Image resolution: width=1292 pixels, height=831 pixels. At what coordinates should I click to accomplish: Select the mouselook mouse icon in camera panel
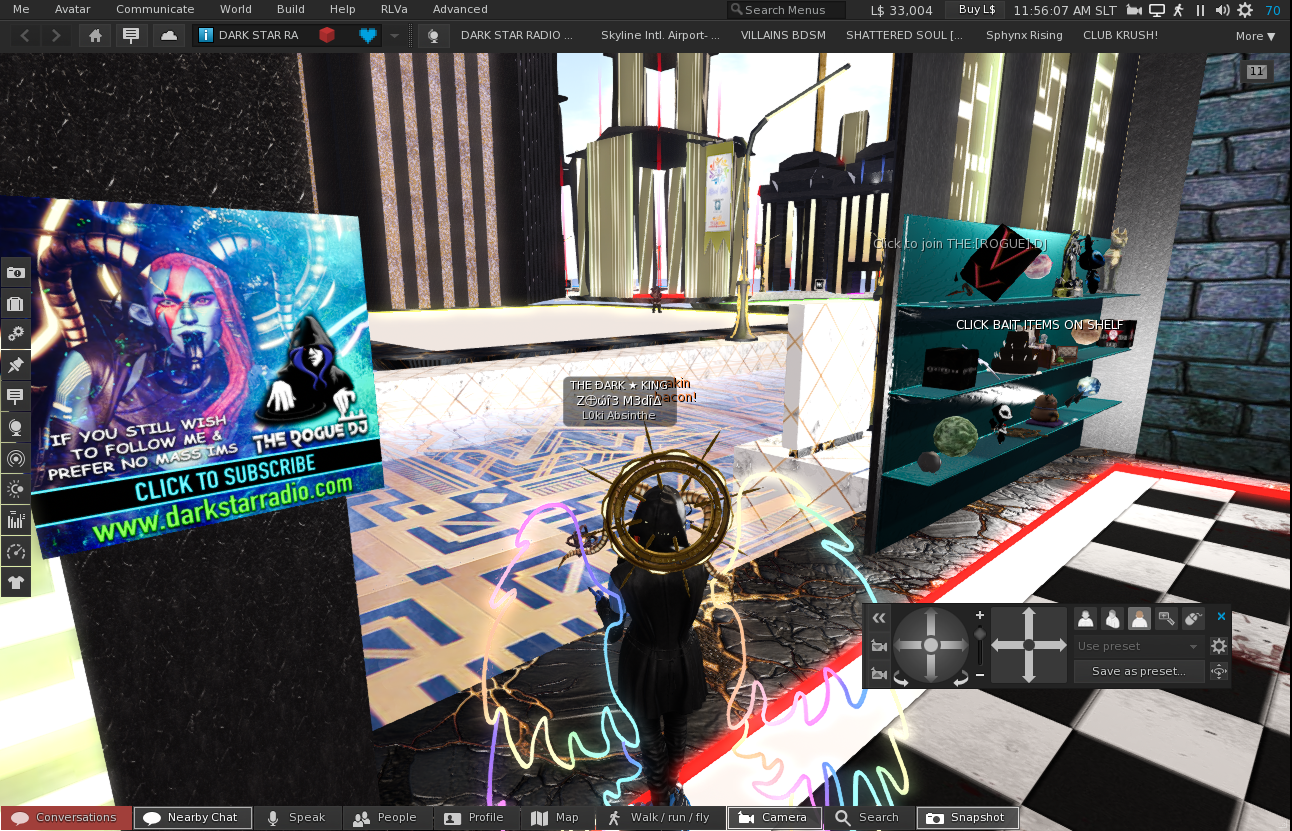pyautogui.click(x=1193, y=619)
